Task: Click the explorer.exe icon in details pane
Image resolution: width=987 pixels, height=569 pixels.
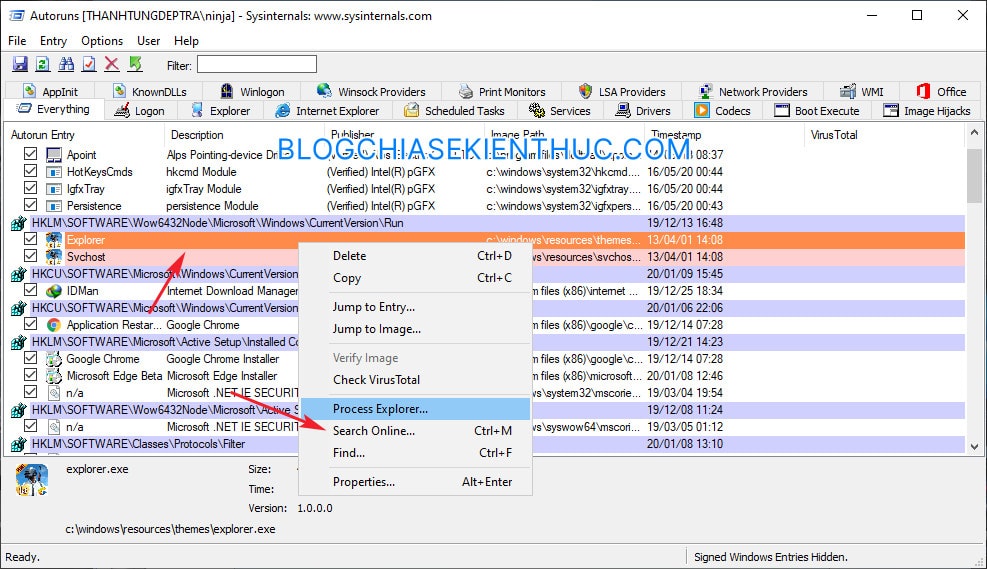Action: pyautogui.click(x=31, y=480)
